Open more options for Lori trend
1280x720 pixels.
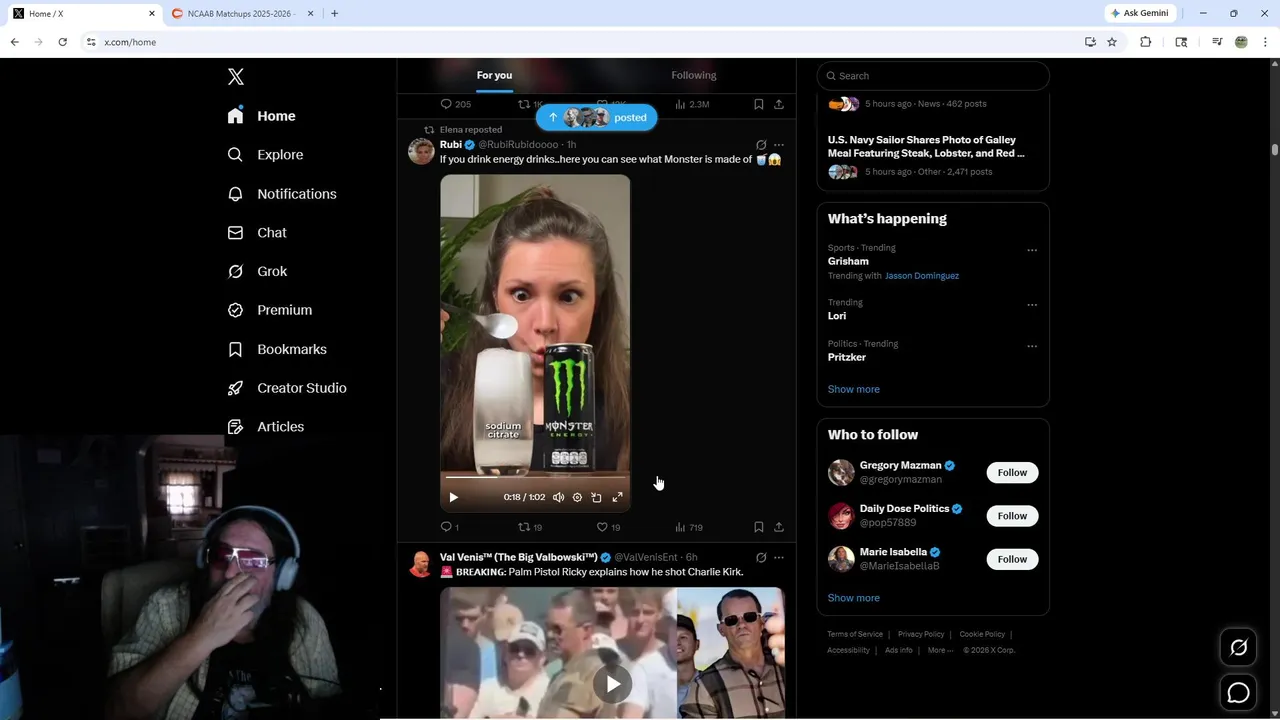click(x=1032, y=305)
